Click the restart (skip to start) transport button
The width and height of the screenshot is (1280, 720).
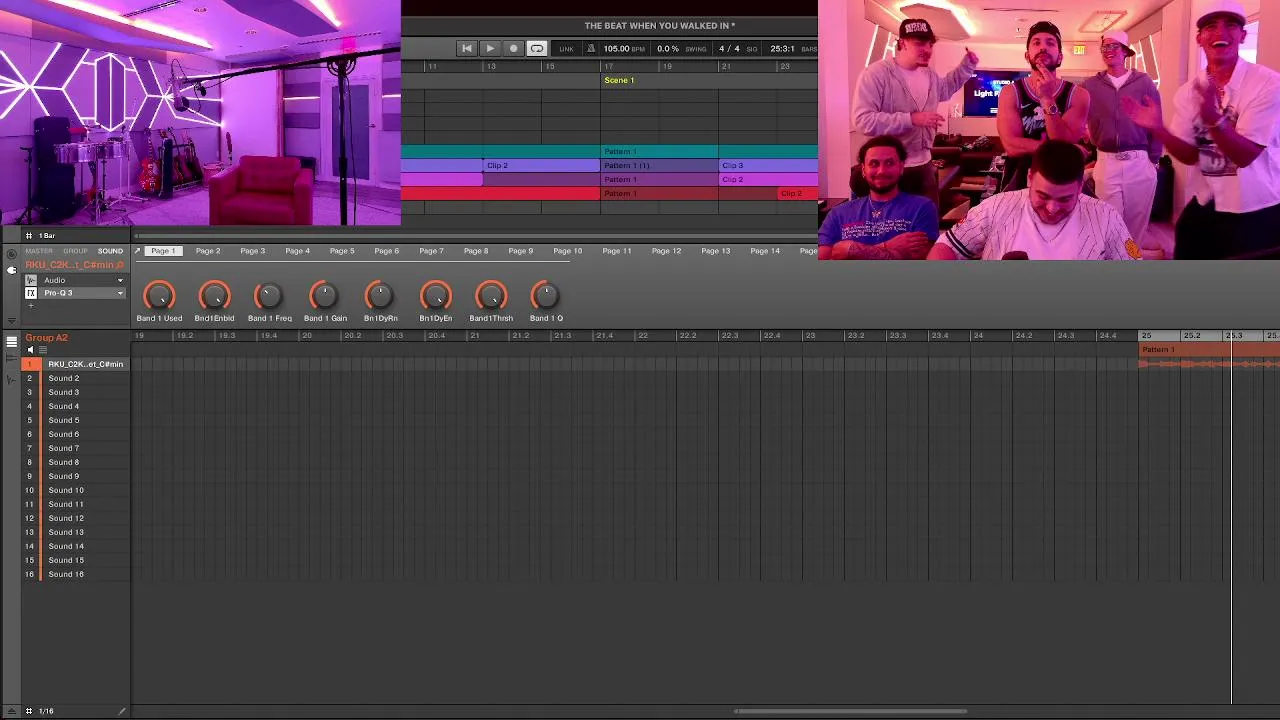tap(466, 48)
